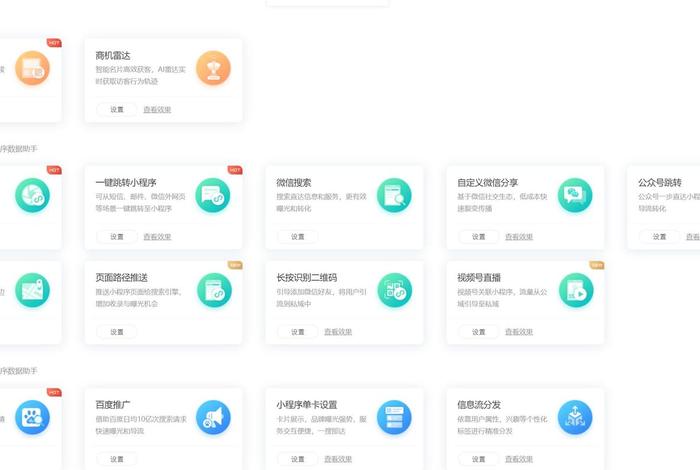Click the 页面路径推送 page-link icon
Screen dimensions: 700x470
214,291
